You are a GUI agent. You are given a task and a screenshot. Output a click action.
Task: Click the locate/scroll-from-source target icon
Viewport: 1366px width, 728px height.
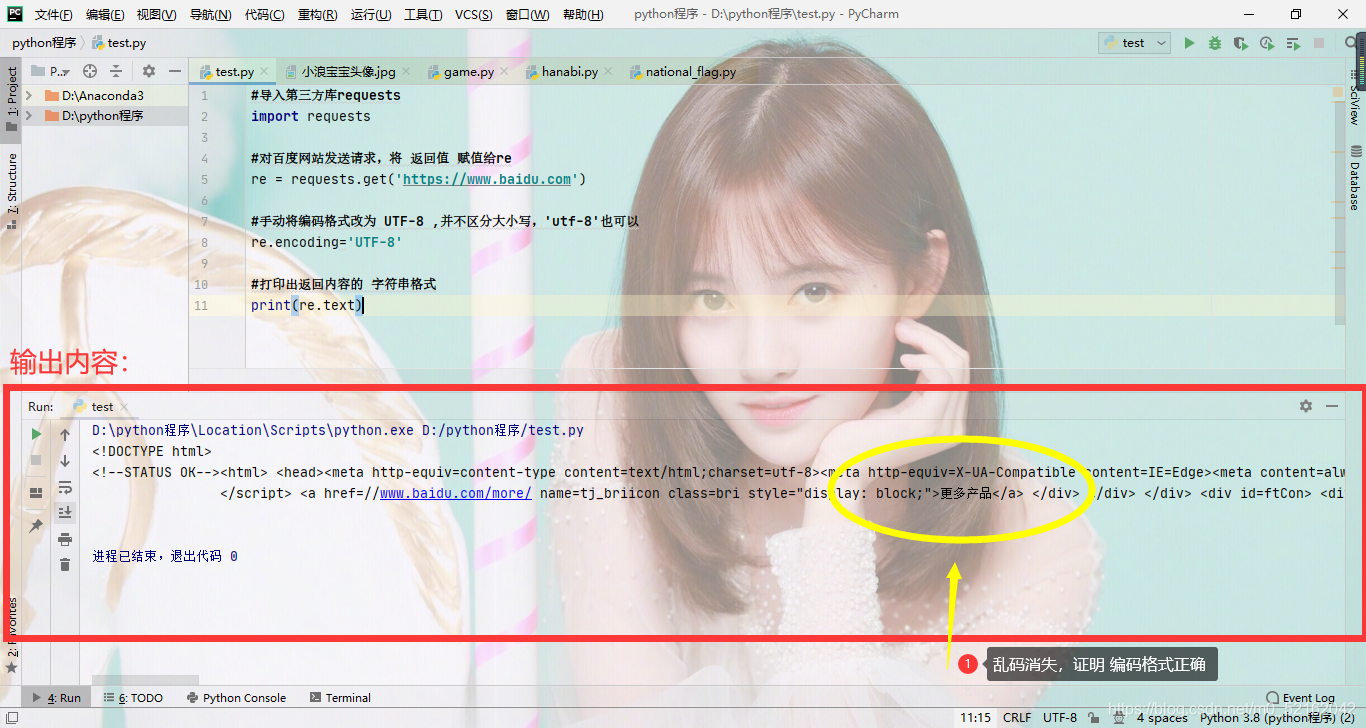tap(90, 71)
